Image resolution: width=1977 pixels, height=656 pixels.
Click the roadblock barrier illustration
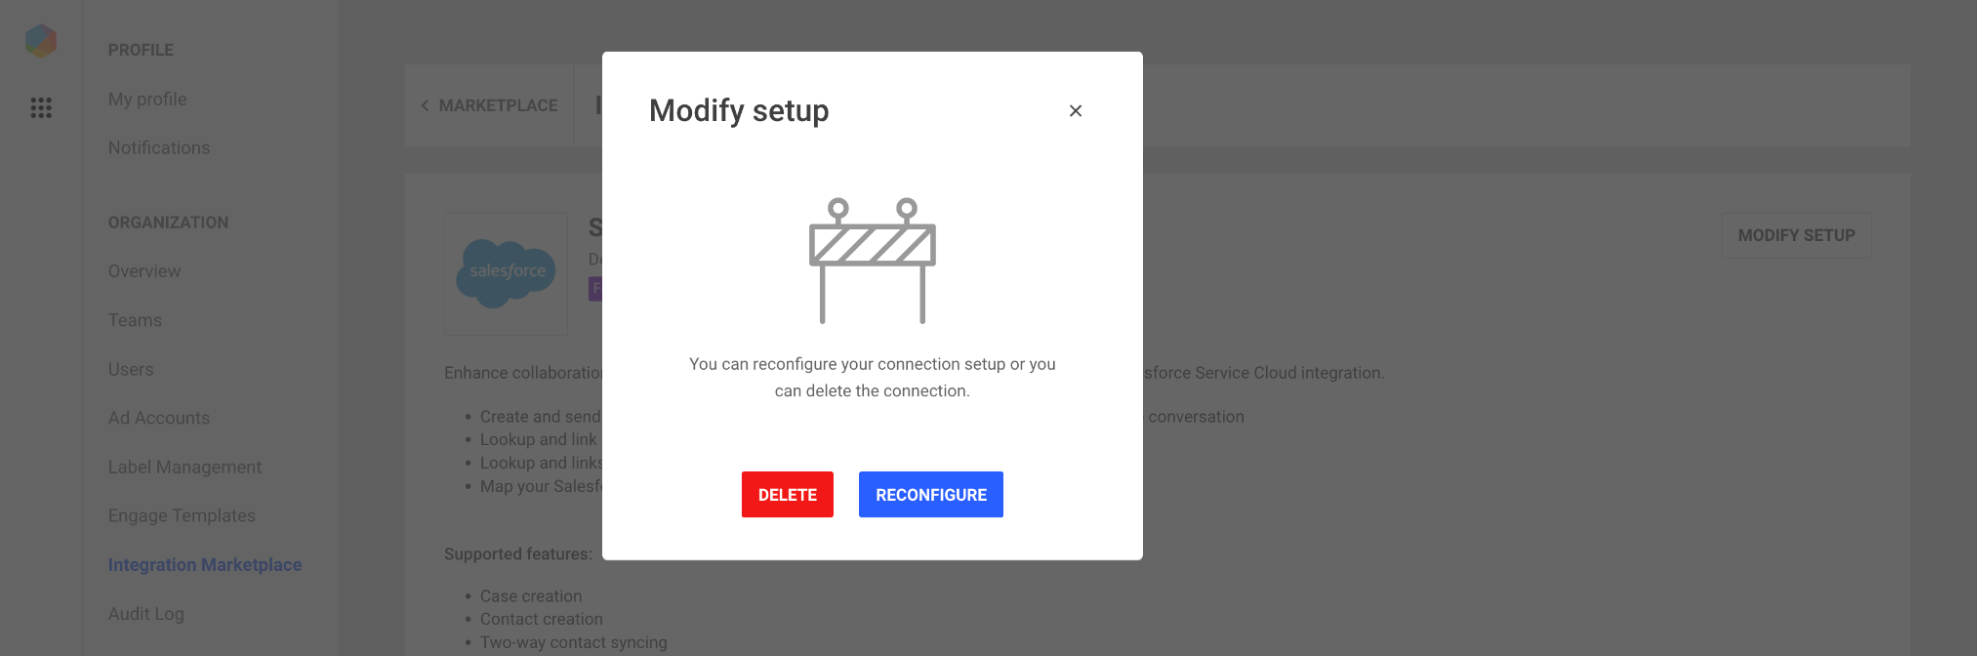coord(872,260)
